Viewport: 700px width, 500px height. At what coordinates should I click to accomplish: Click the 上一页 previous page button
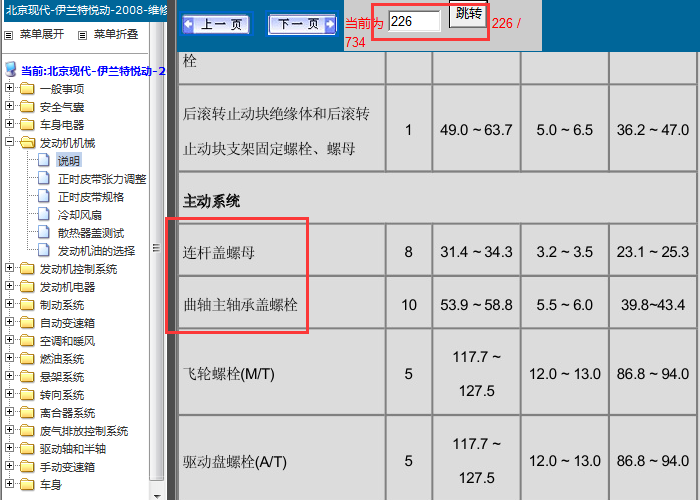217,24
